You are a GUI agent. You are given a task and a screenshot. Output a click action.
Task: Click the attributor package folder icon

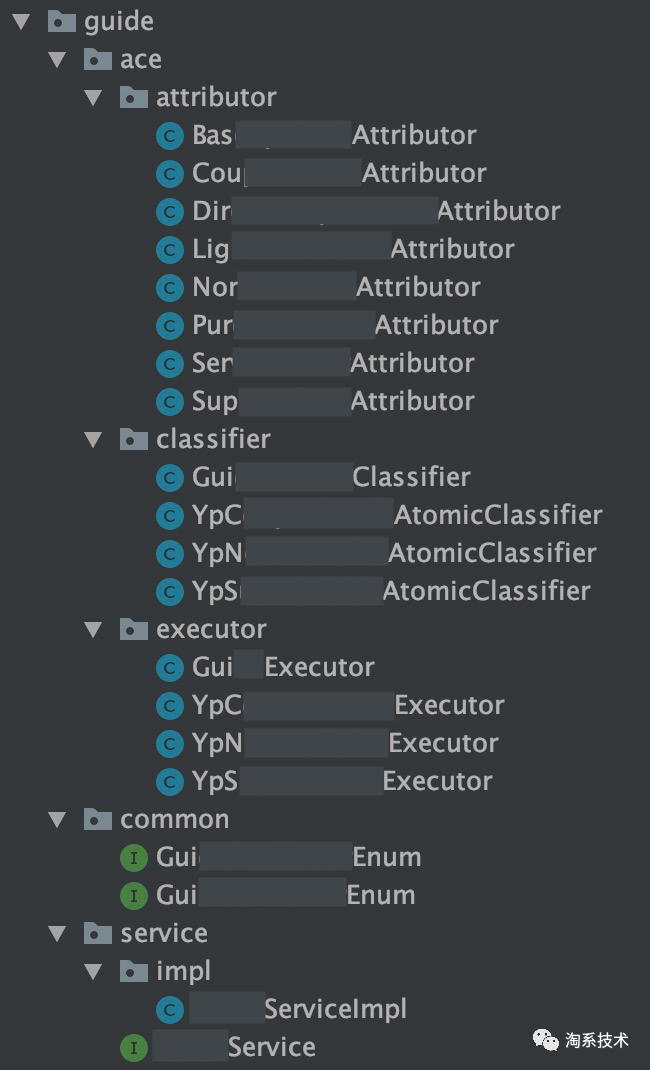click(x=134, y=97)
